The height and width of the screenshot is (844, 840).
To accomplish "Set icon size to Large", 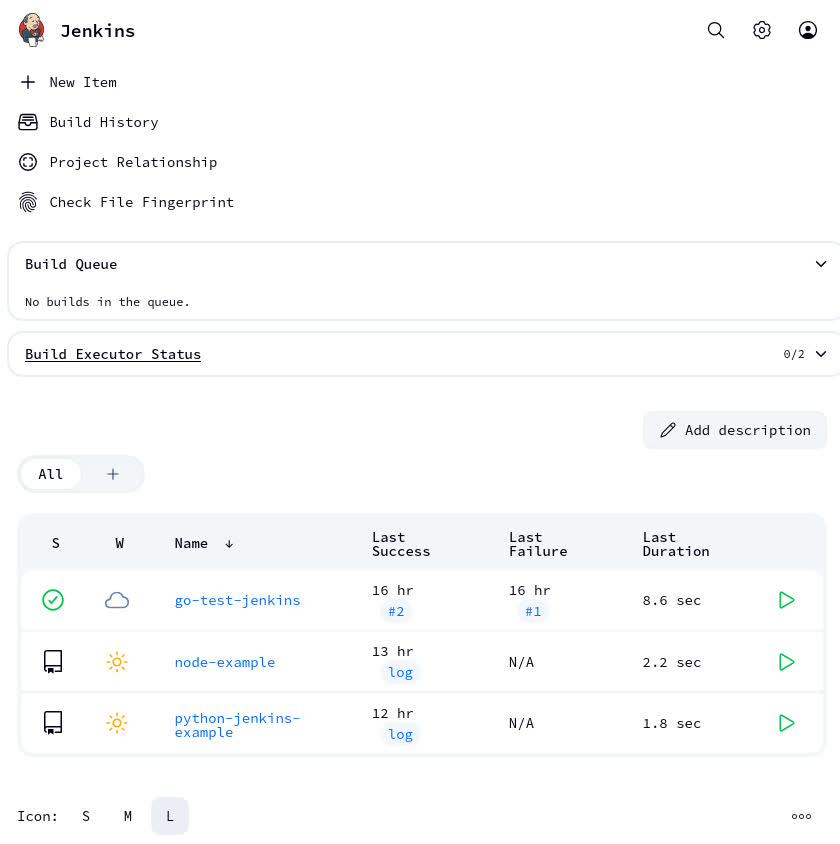I will click(x=170, y=816).
